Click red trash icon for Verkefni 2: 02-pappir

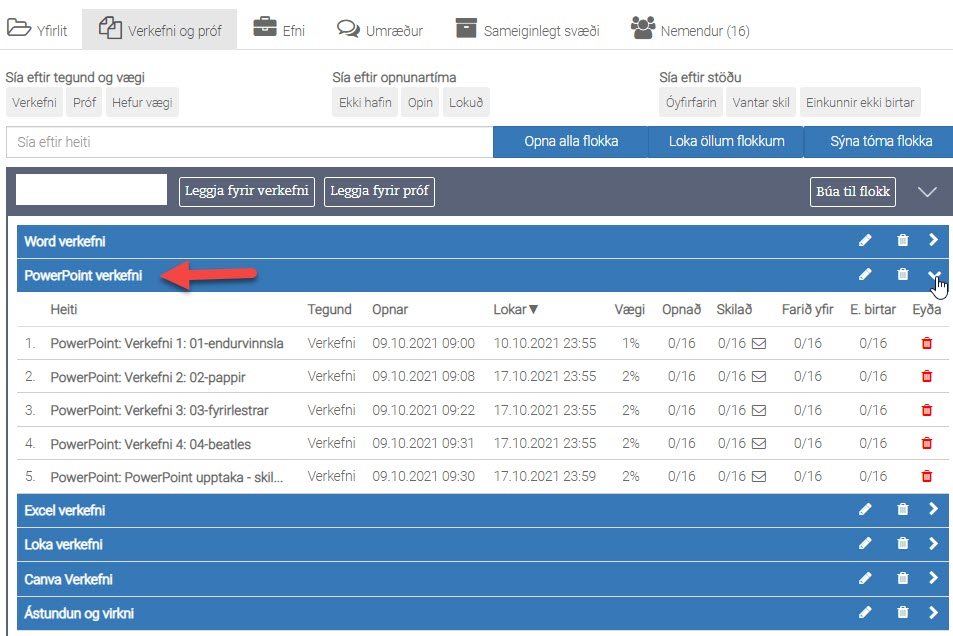pyautogui.click(x=926, y=377)
